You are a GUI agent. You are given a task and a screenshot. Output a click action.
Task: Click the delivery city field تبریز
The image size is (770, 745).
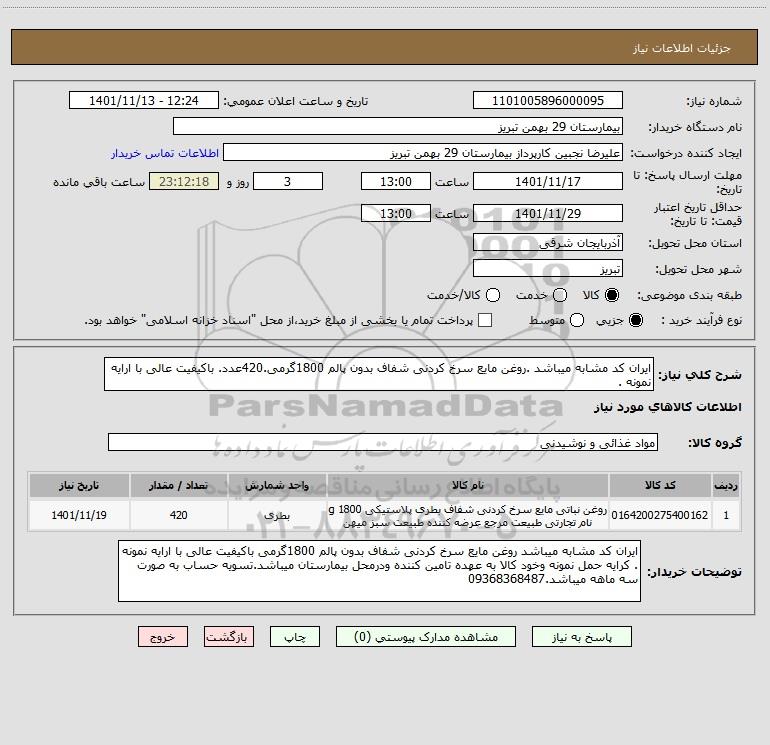(548, 269)
